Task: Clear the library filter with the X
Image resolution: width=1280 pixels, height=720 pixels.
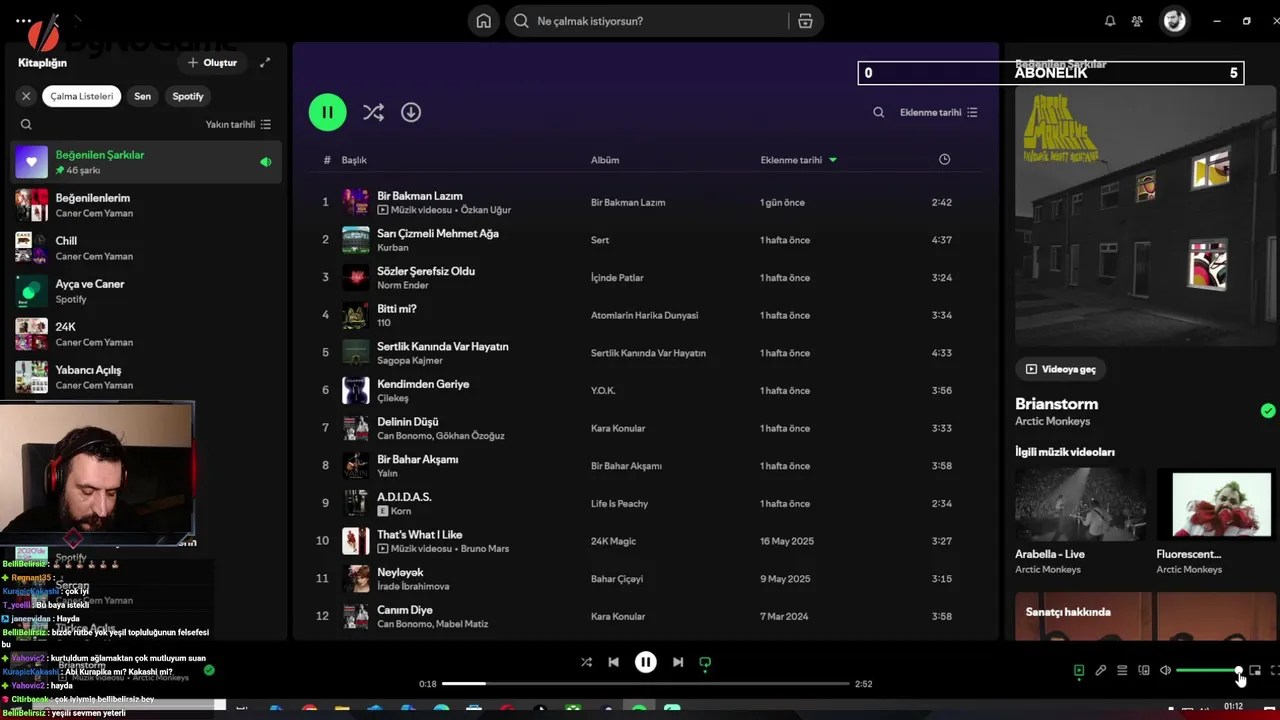Action: click(x=26, y=96)
